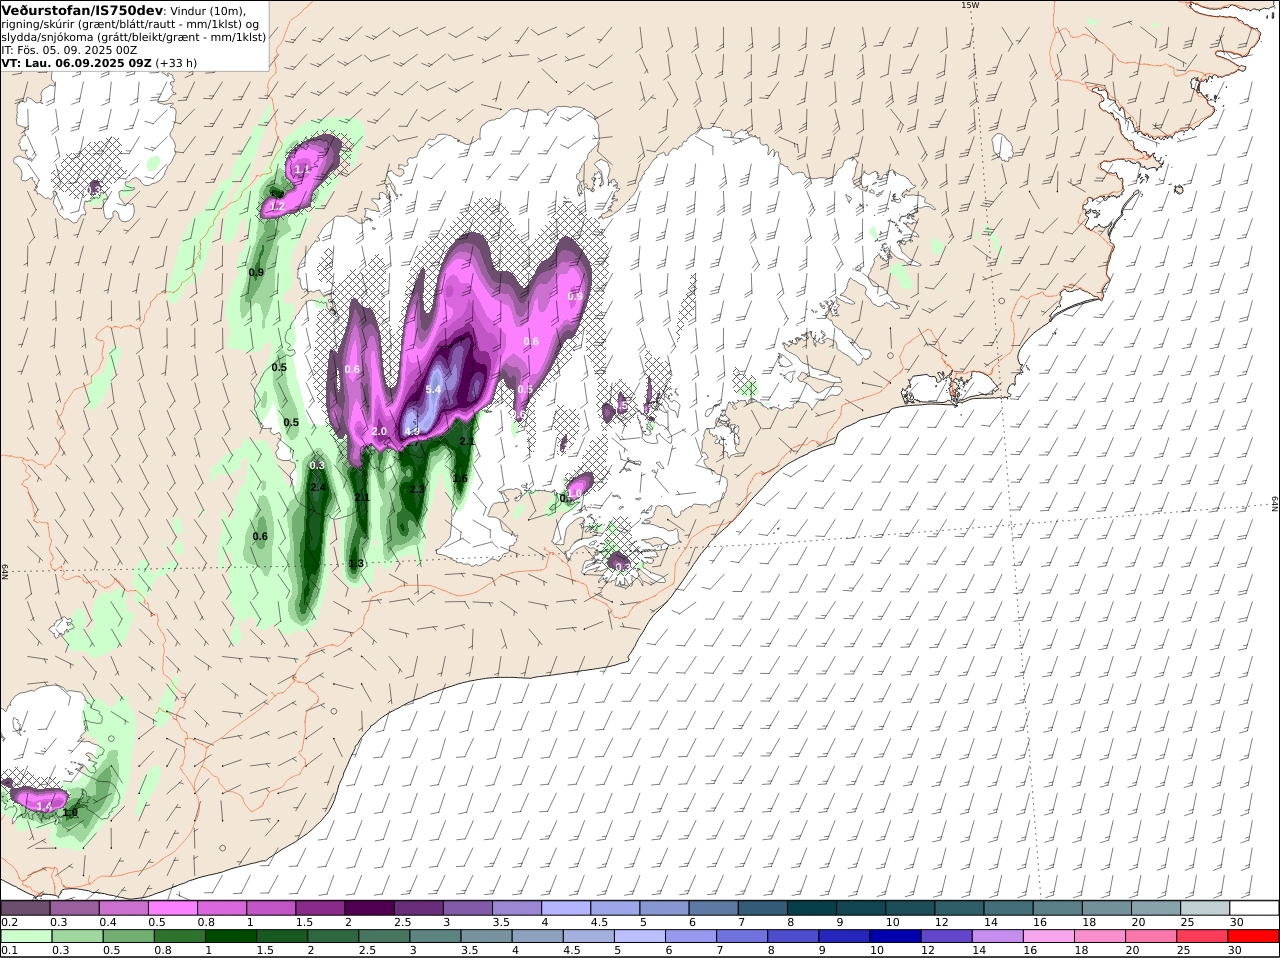Click the "IT: Fös. 05. 09. 2025 00Z" initial time line
The image size is (1280, 958).
[x=69, y=49]
